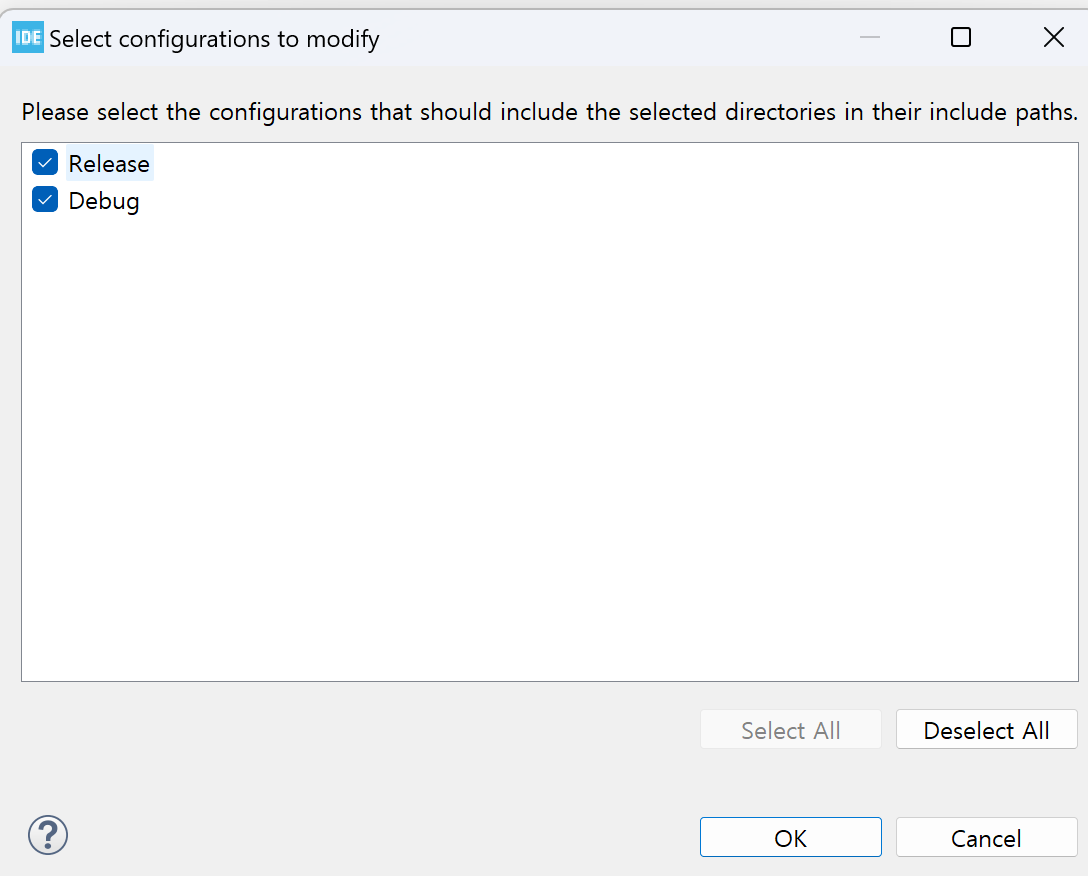Cancel the configuration dialog
Viewport: 1088px width, 876px height.
coord(986,838)
